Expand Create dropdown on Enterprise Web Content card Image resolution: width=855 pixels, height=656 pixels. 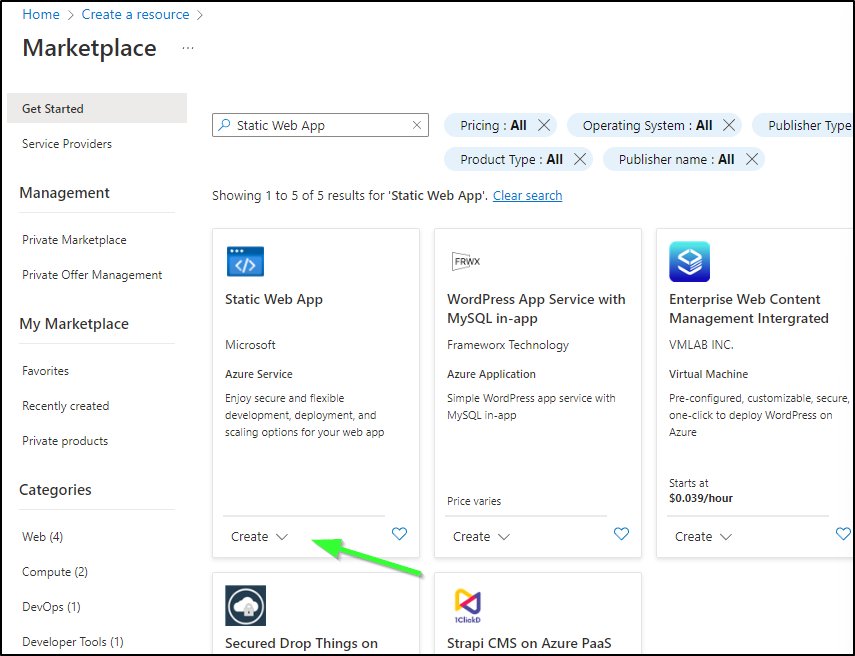703,537
